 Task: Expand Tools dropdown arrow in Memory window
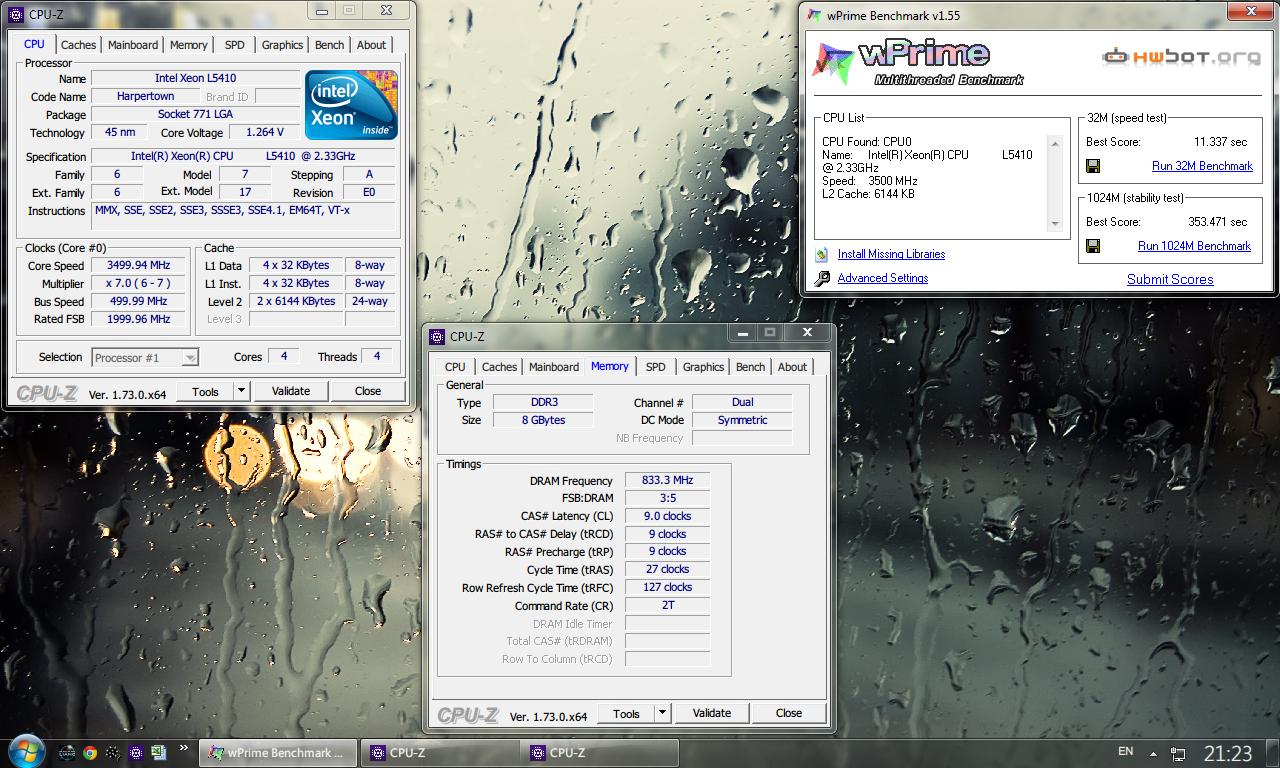click(663, 713)
